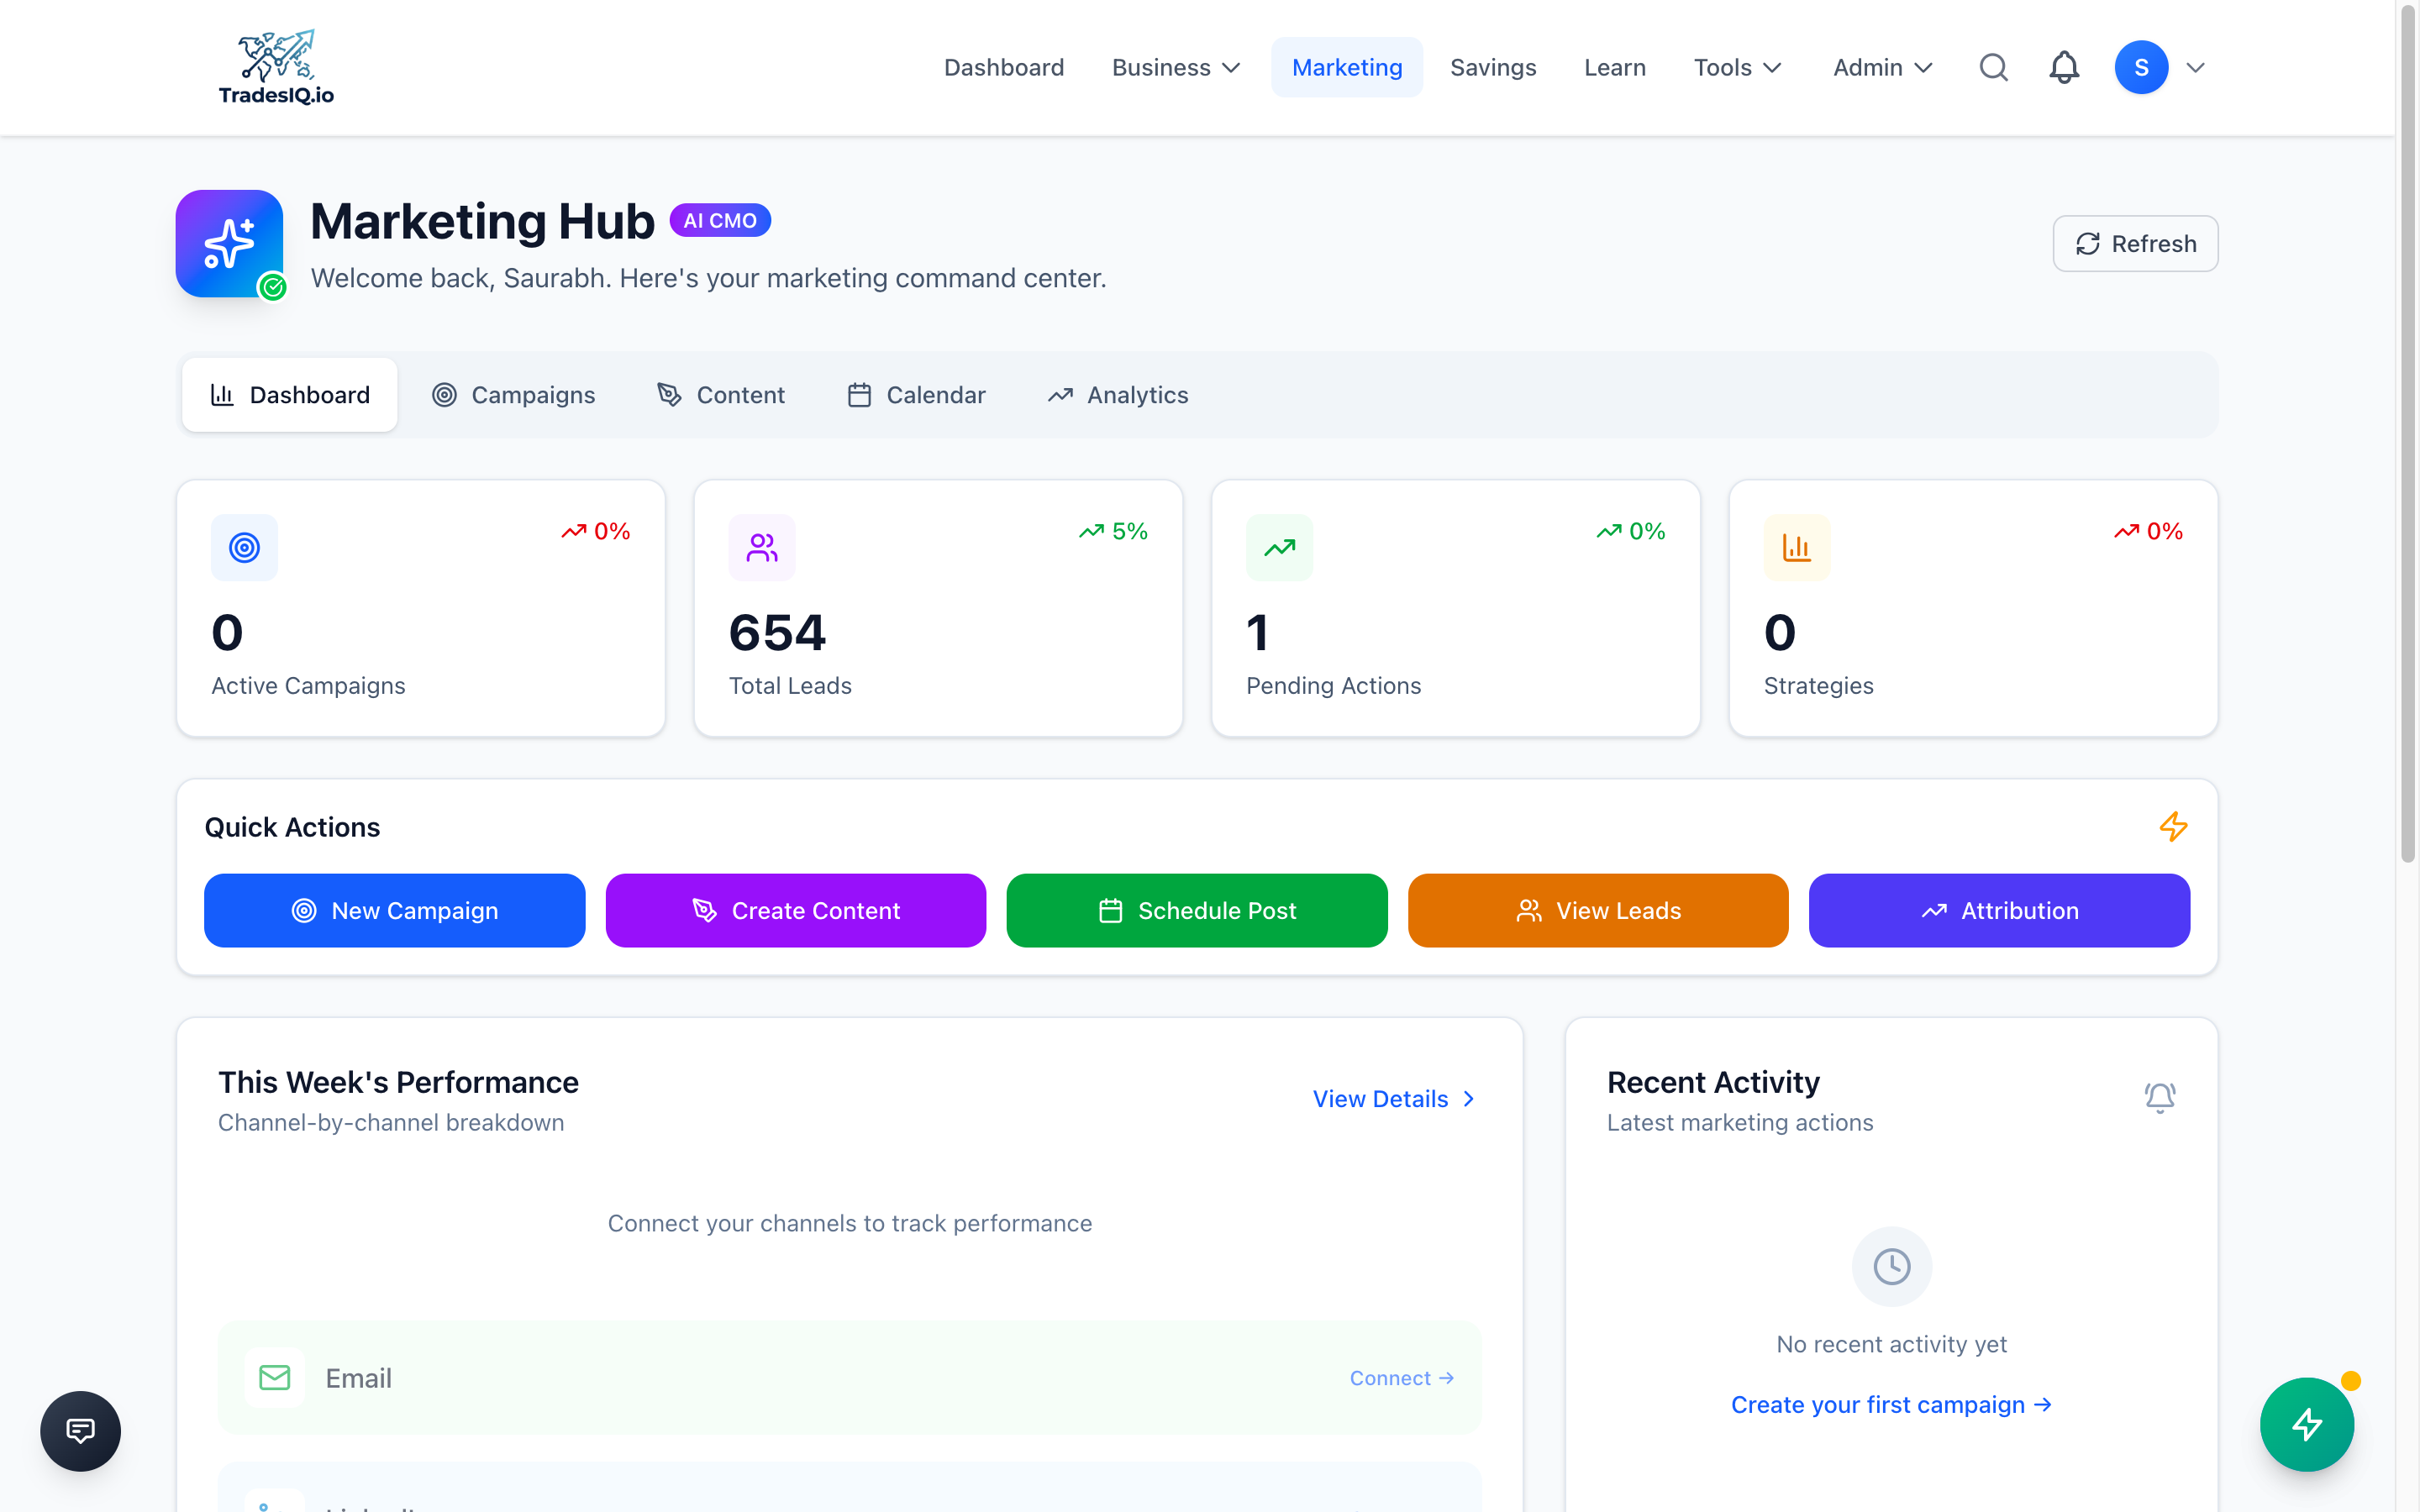Click the Pending Actions trend icon
2420x1512 pixels.
pos(1279,547)
